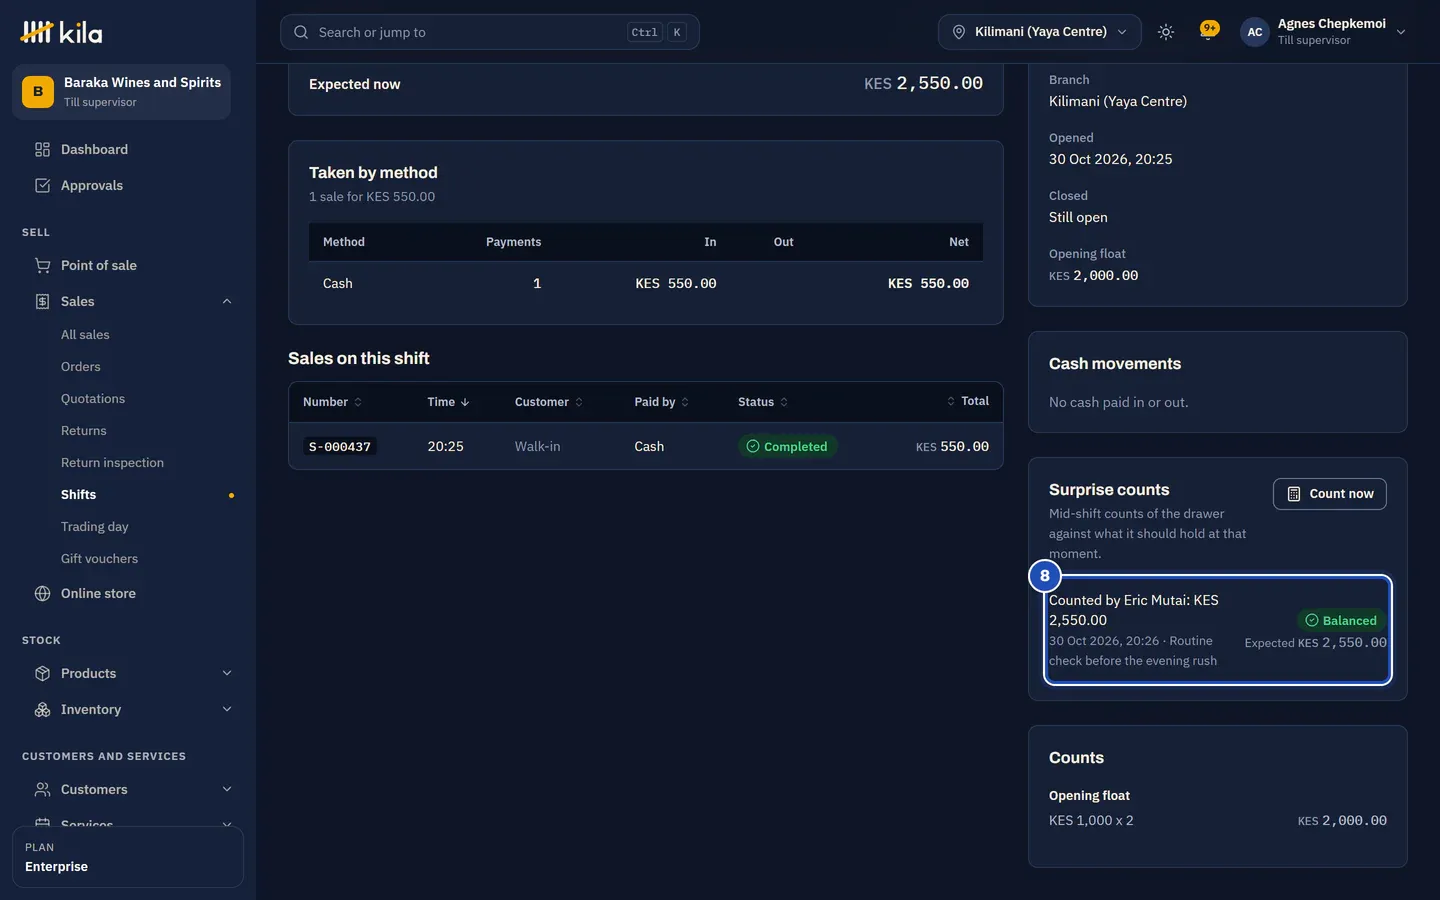The image size is (1440, 900).
Task: Click the Customers people icon
Action: click(x=42, y=790)
